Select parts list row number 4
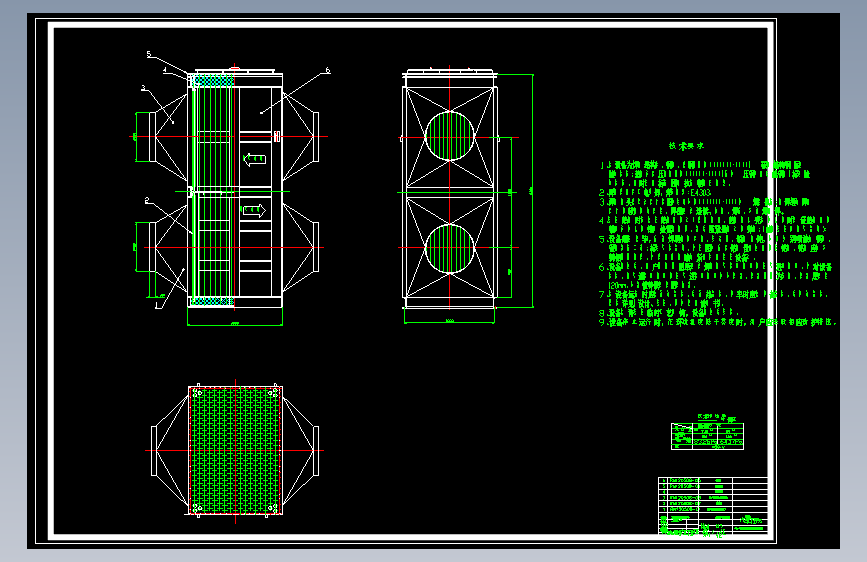Image resolution: width=867 pixels, height=562 pixels. click(x=713, y=492)
